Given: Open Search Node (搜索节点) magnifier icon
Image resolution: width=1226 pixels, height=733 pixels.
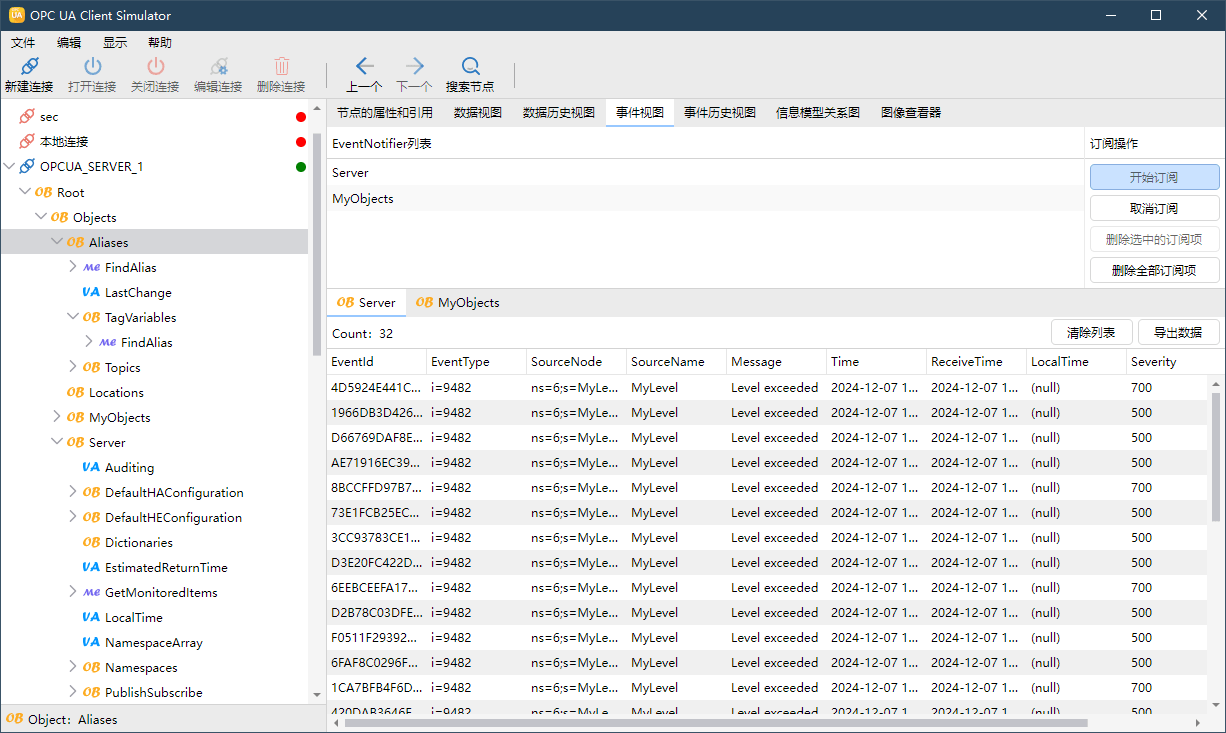Looking at the screenshot, I should (470, 68).
